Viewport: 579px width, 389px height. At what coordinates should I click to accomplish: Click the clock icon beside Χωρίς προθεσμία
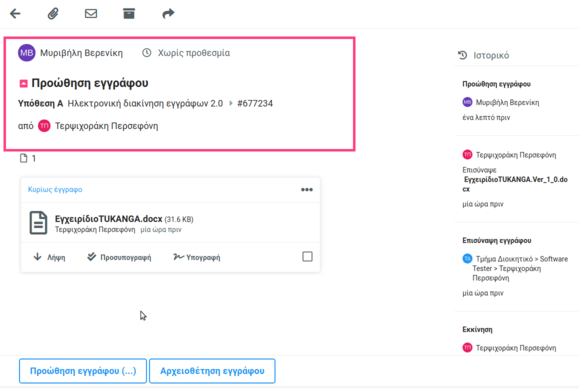pos(147,53)
